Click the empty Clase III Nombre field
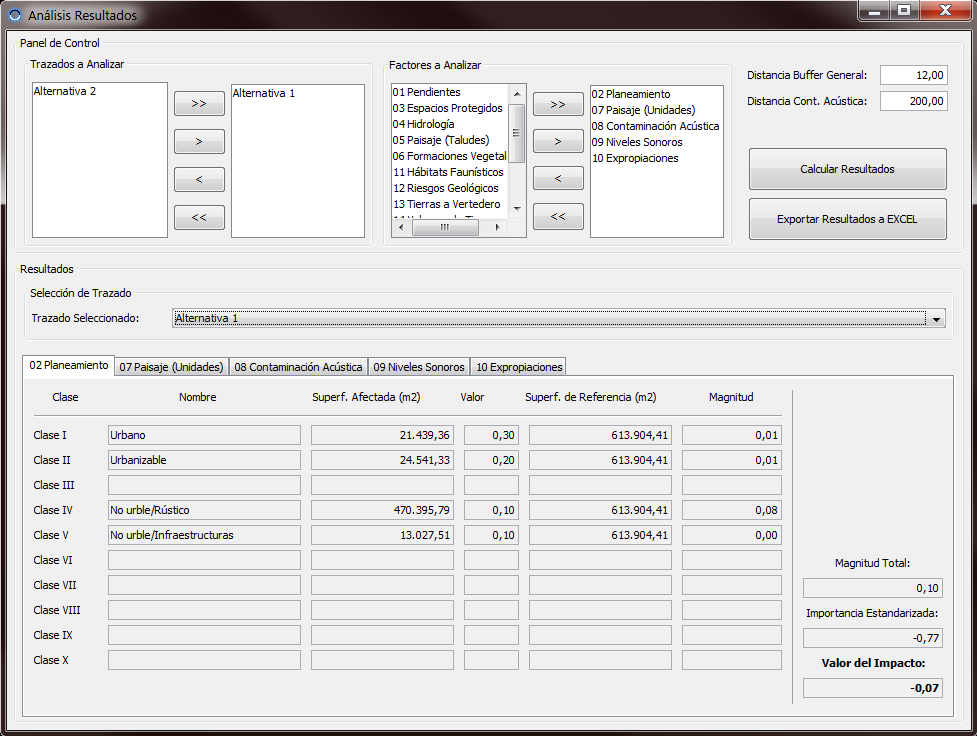This screenshot has width=977, height=736. pyautogui.click(x=204, y=485)
